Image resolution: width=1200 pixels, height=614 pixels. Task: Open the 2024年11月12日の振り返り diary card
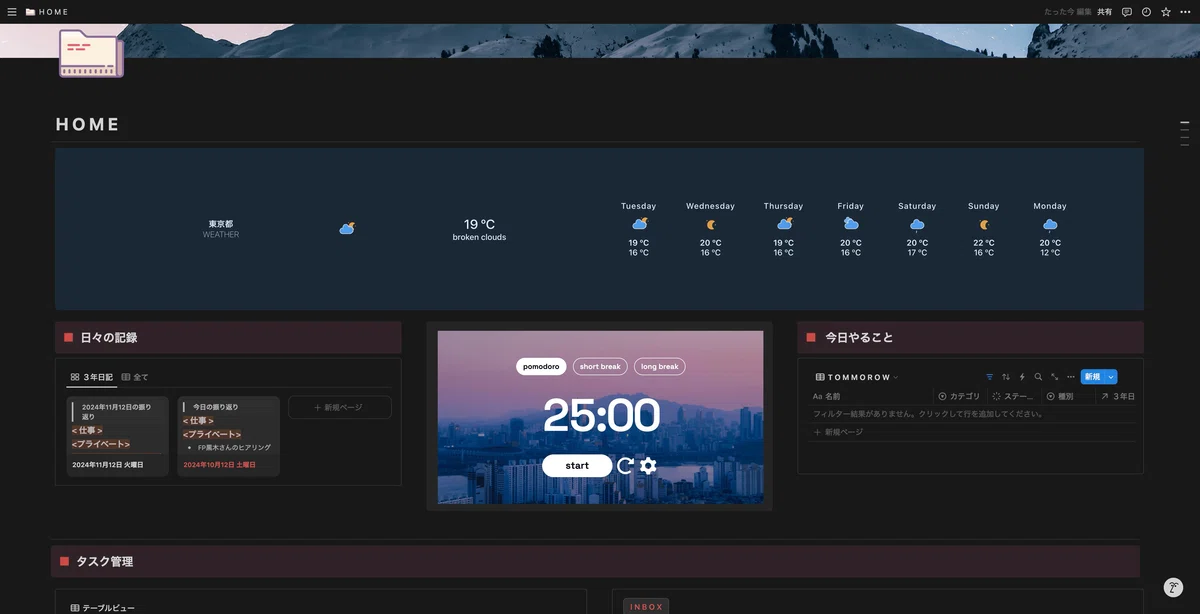117,436
